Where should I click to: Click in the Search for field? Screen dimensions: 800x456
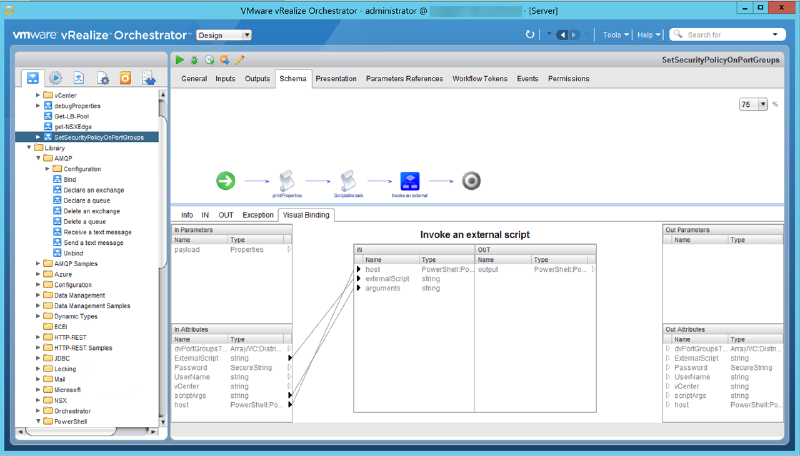point(727,35)
